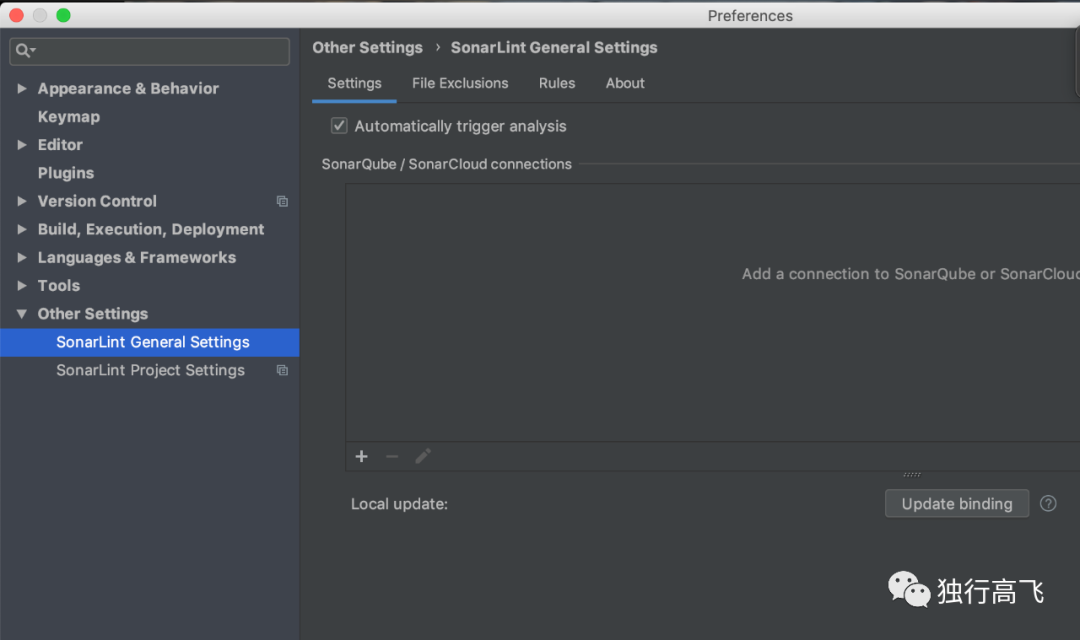Expand the Version Control arrow

coord(22,201)
